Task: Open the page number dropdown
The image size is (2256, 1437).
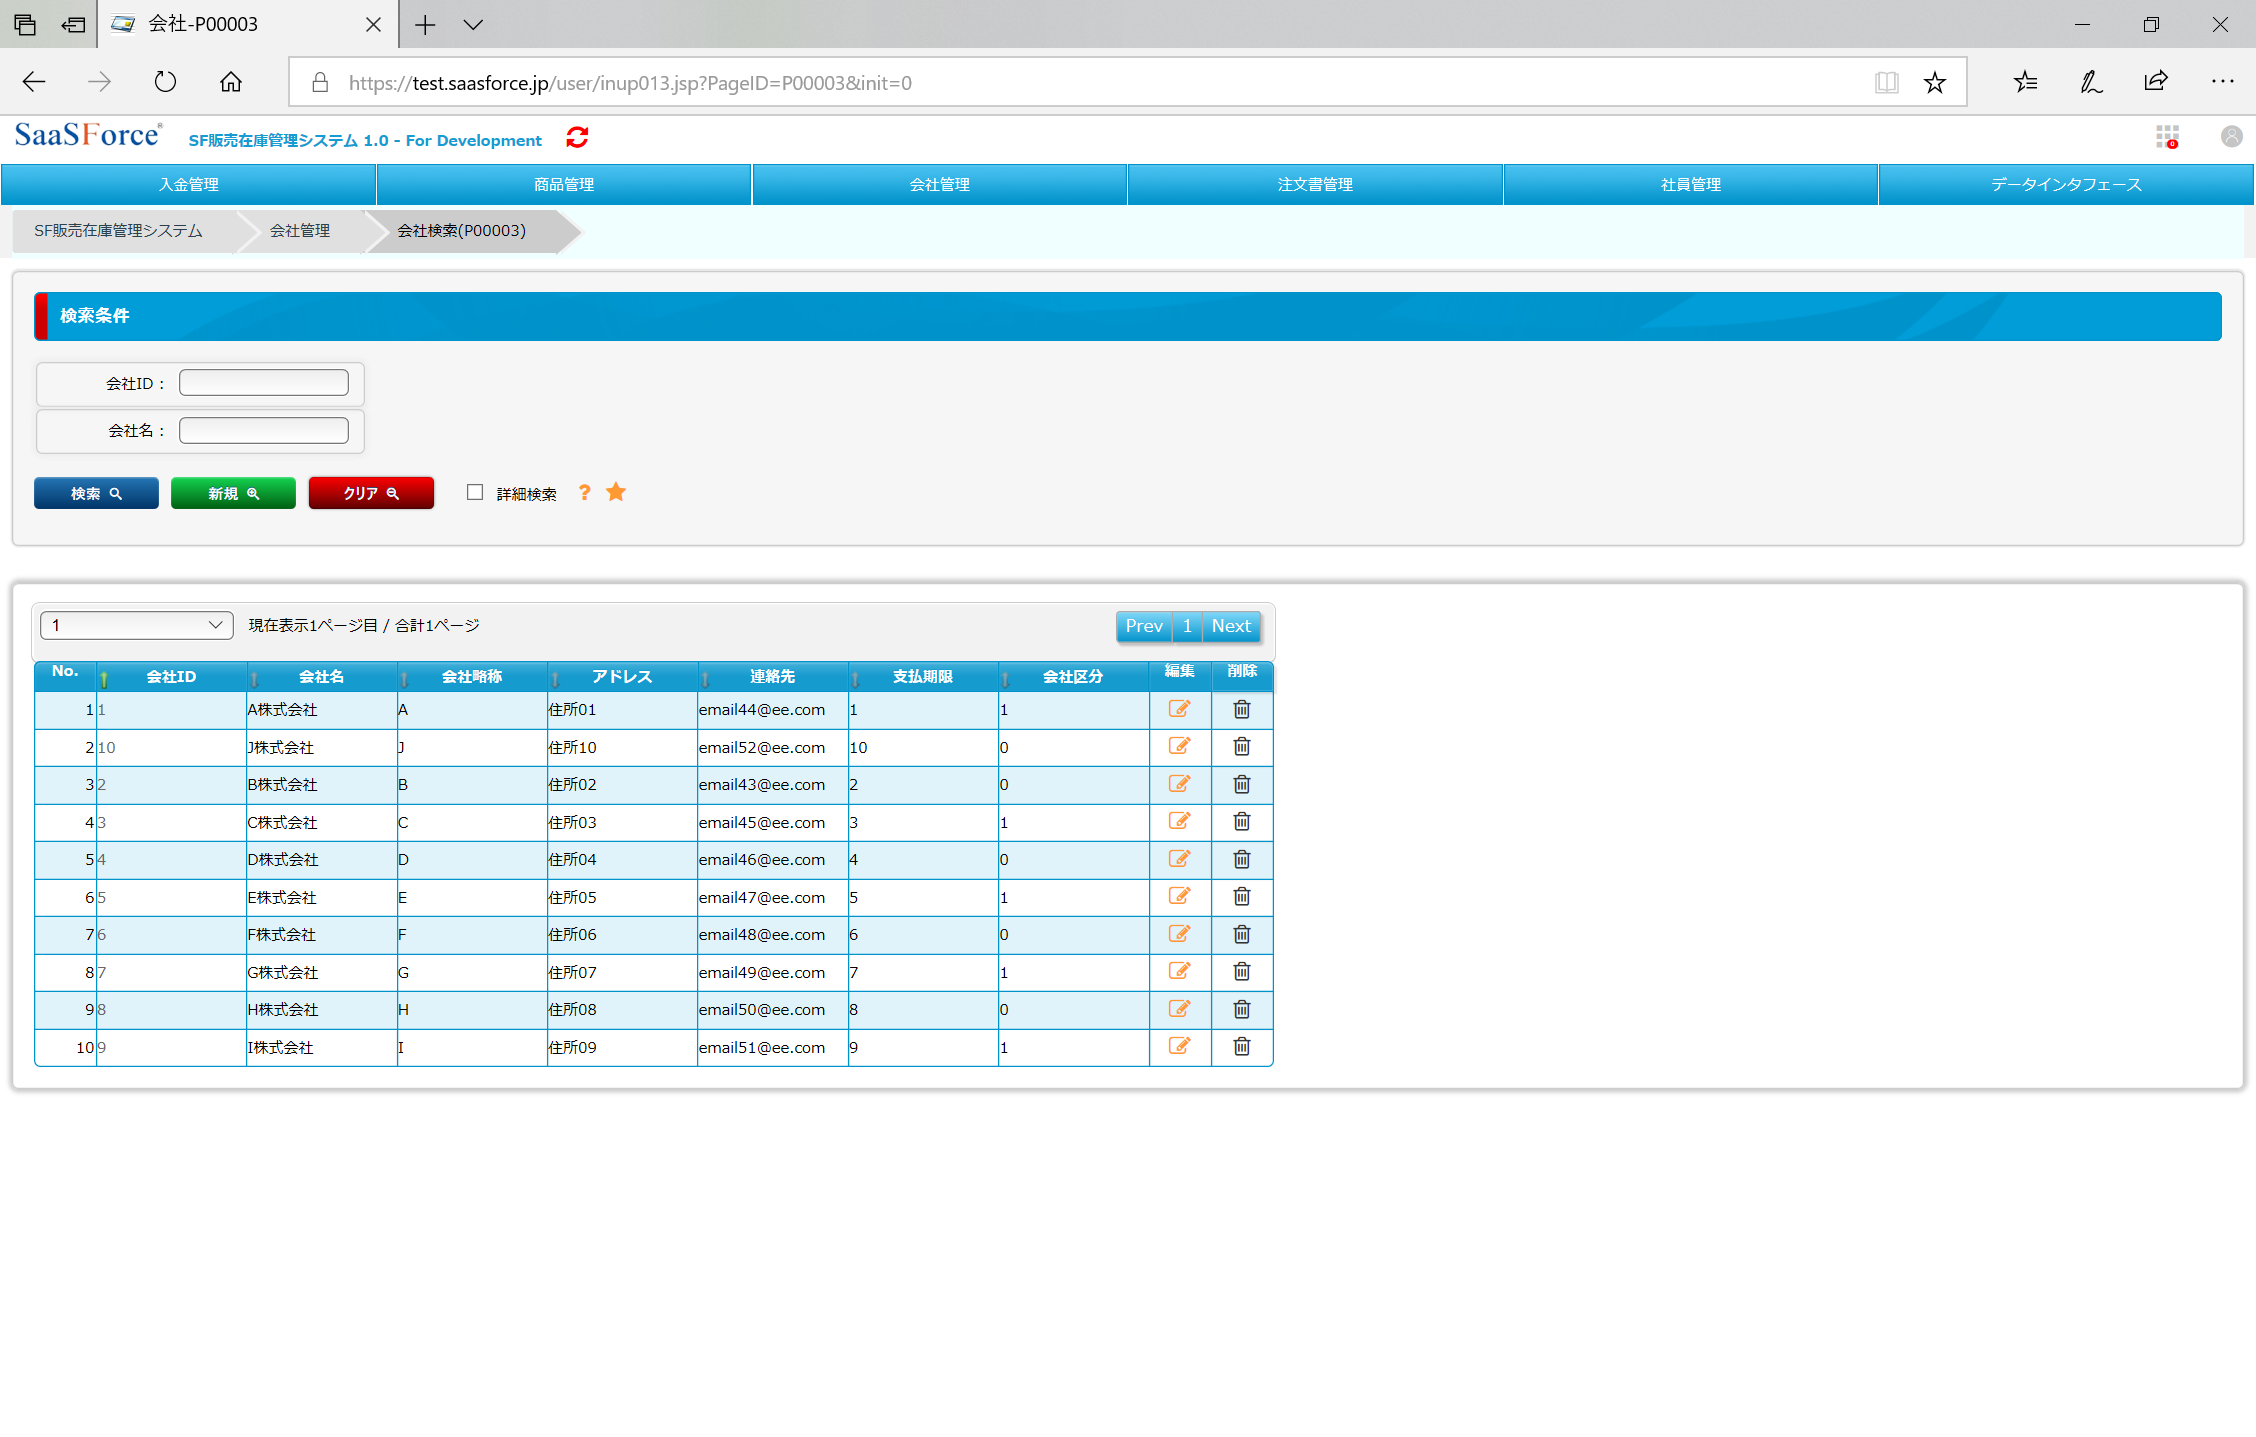Action: click(x=136, y=626)
